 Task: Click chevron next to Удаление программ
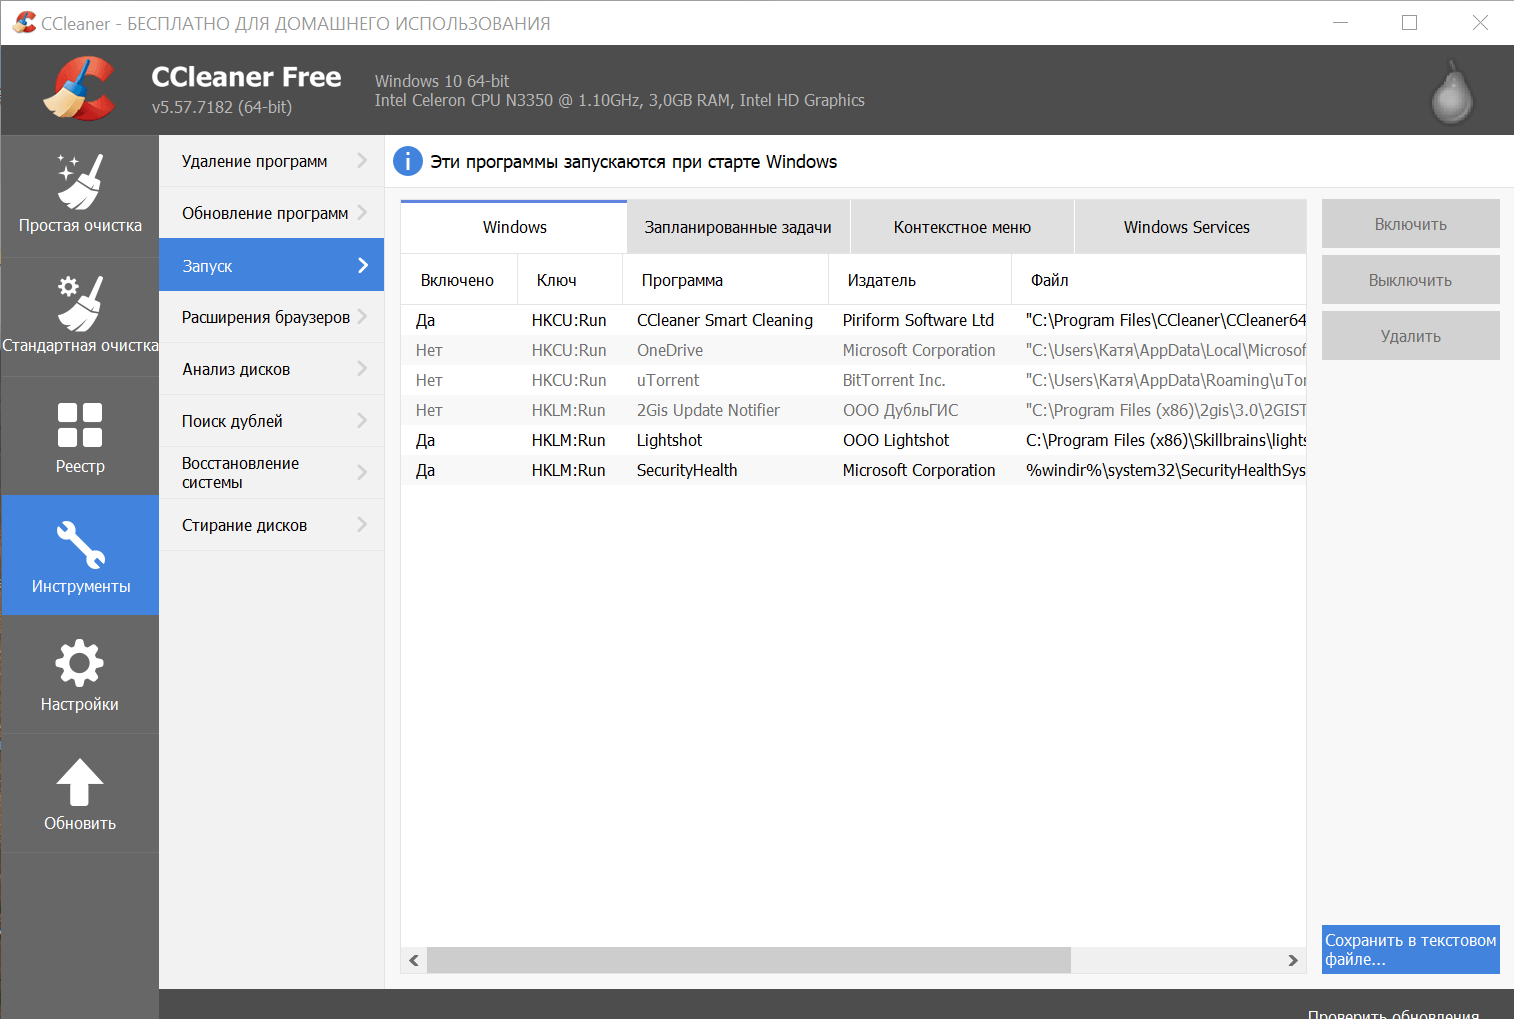(362, 161)
